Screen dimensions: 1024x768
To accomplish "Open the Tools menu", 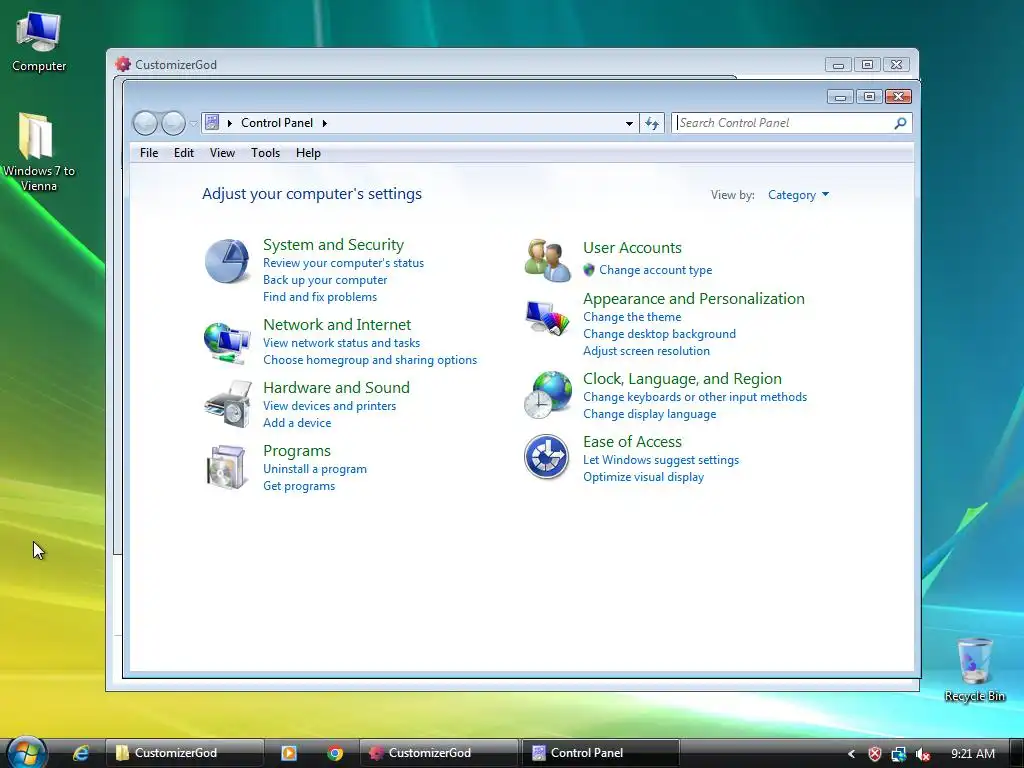I will point(265,153).
